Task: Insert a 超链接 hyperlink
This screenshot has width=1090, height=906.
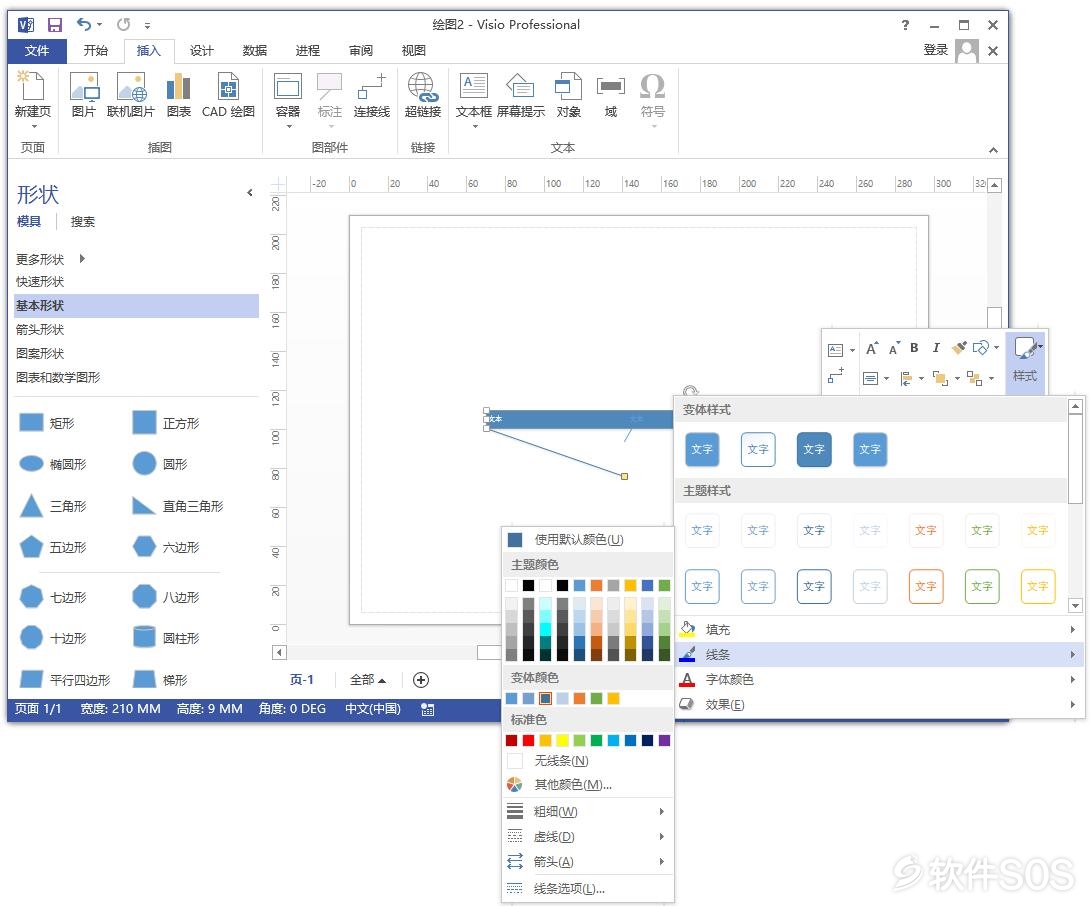Action: pos(423,95)
